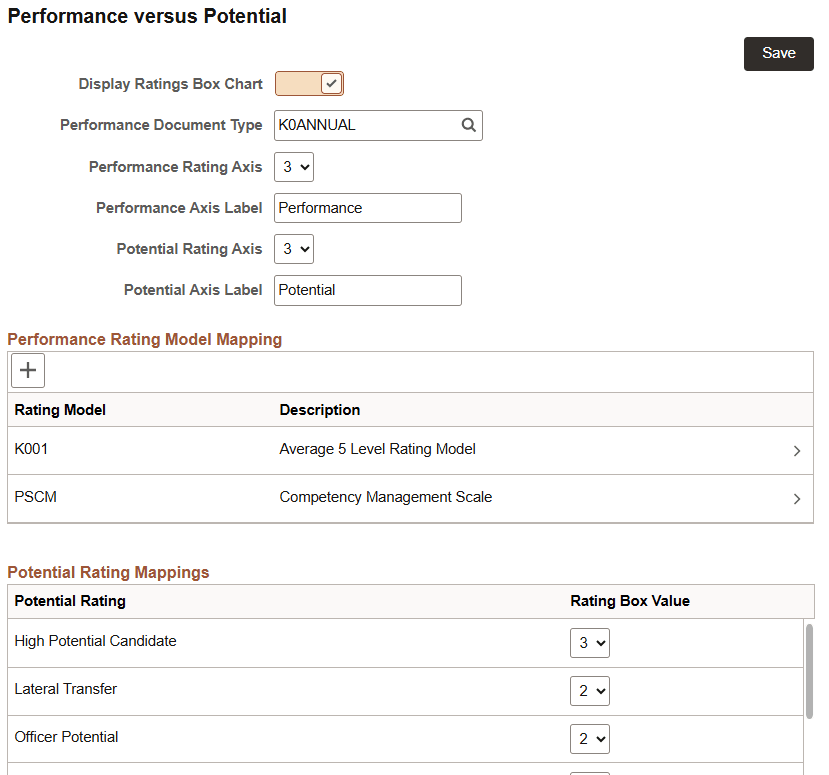
Task: Open the Officer Potential rating box dropdown
Action: [x=589, y=739]
